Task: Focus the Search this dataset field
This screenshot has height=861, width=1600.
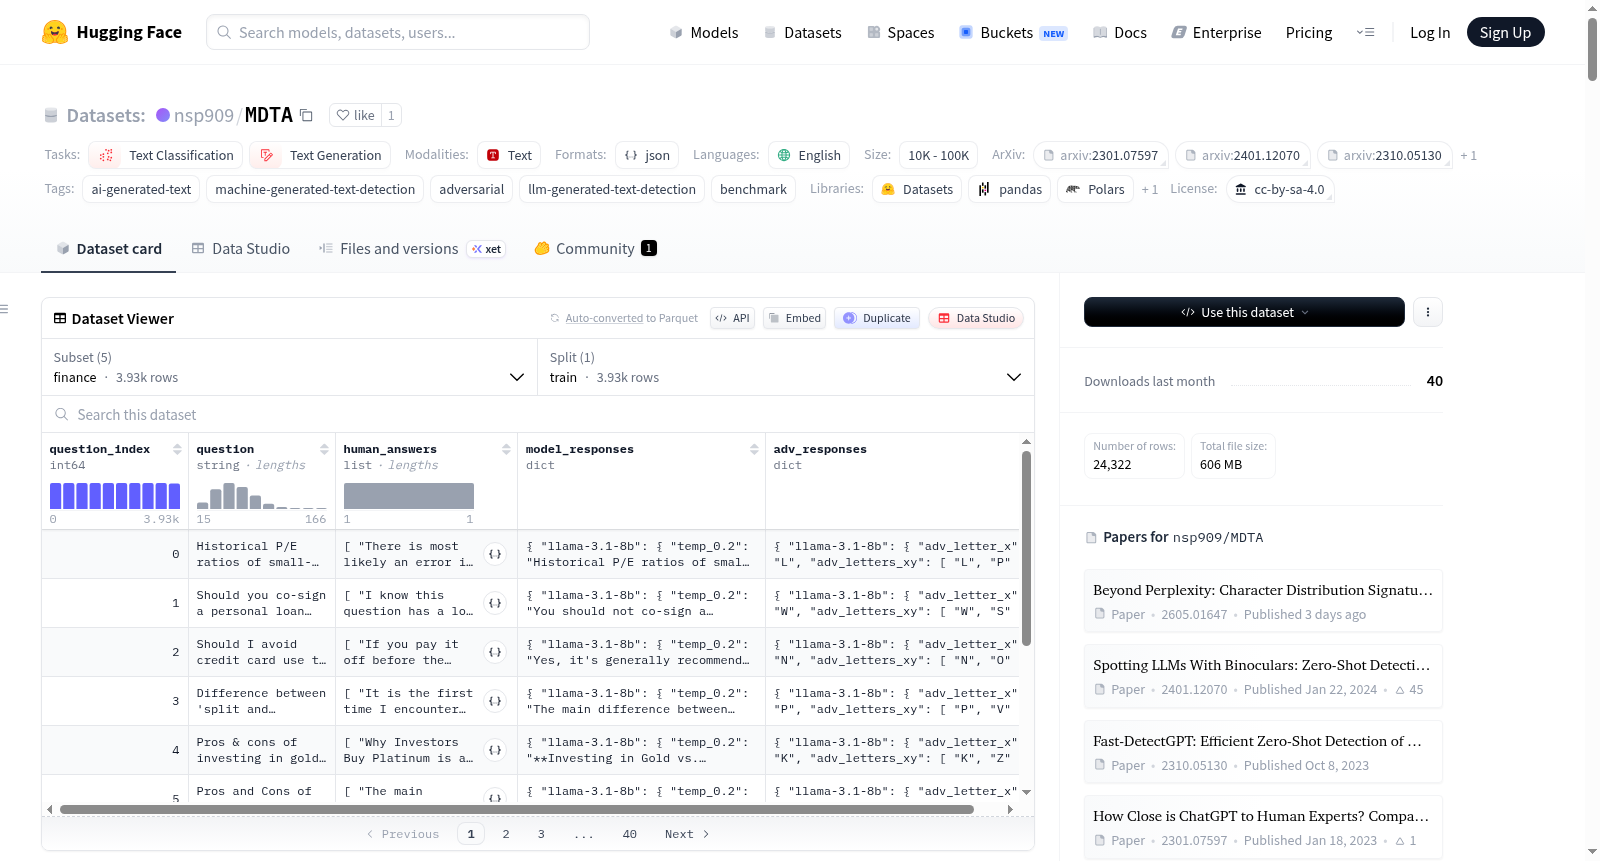Action: coord(538,415)
